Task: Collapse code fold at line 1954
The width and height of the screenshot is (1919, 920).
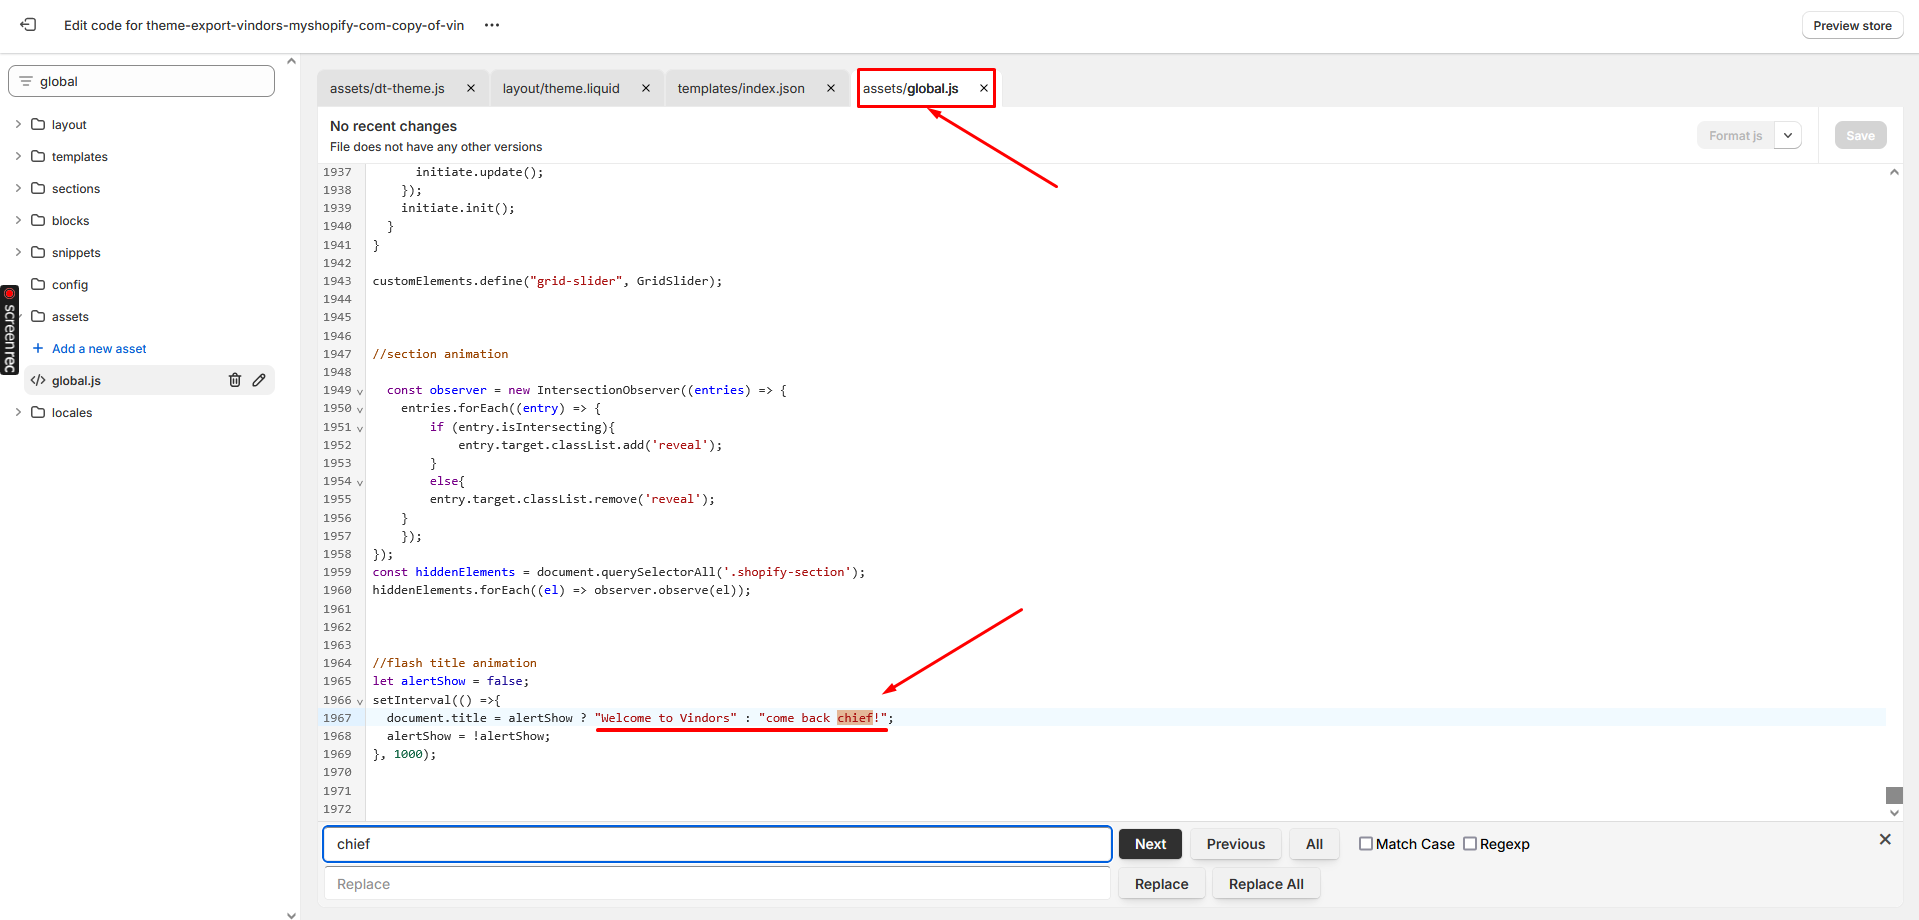Action: click(x=360, y=482)
